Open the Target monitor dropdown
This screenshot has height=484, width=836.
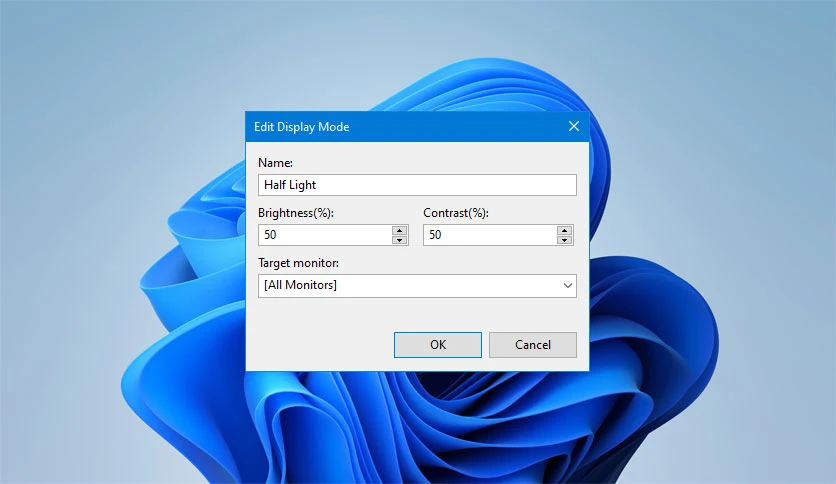pyautogui.click(x=417, y=286)
